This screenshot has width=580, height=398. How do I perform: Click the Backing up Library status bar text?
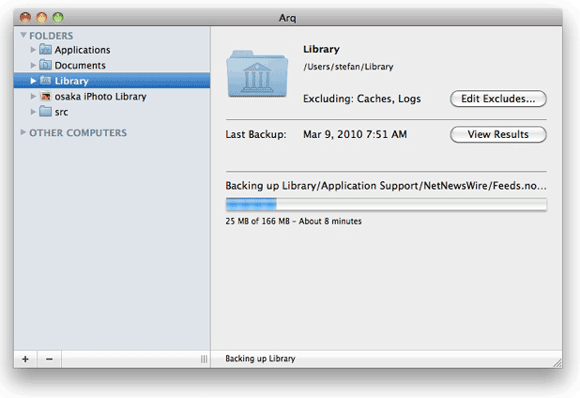(260, 358)
